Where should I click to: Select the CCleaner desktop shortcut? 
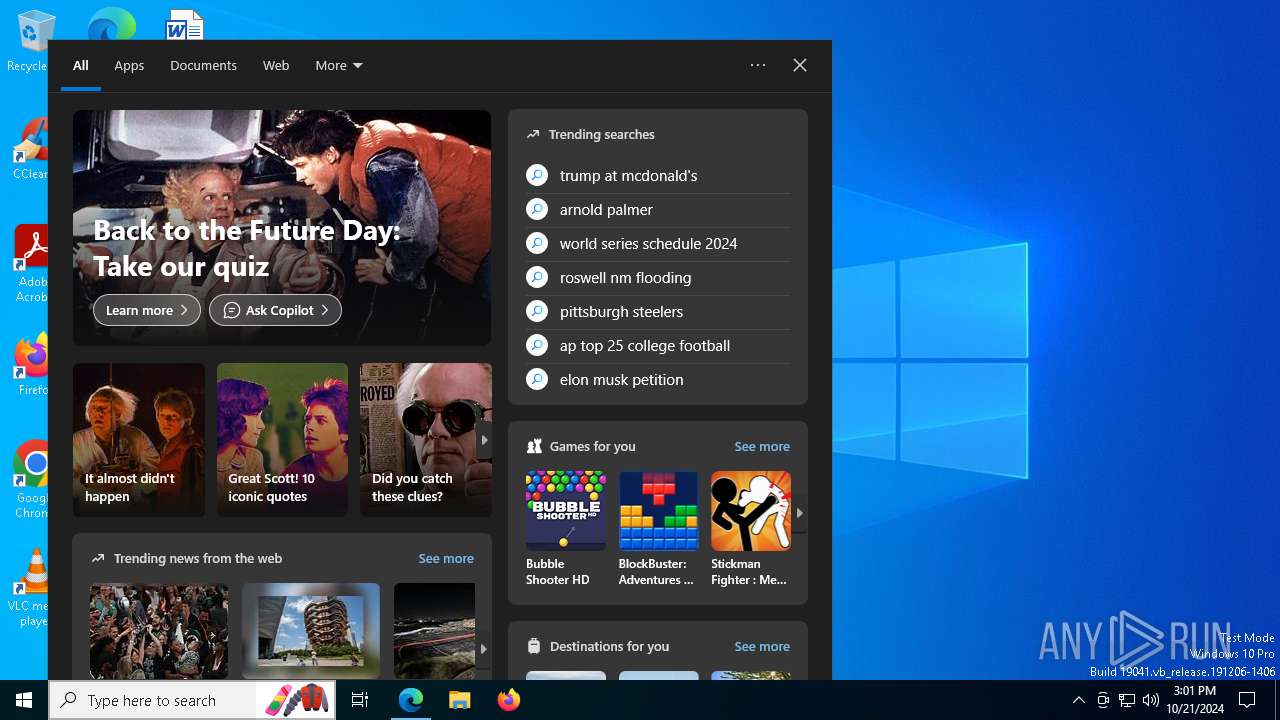[30, 148]
